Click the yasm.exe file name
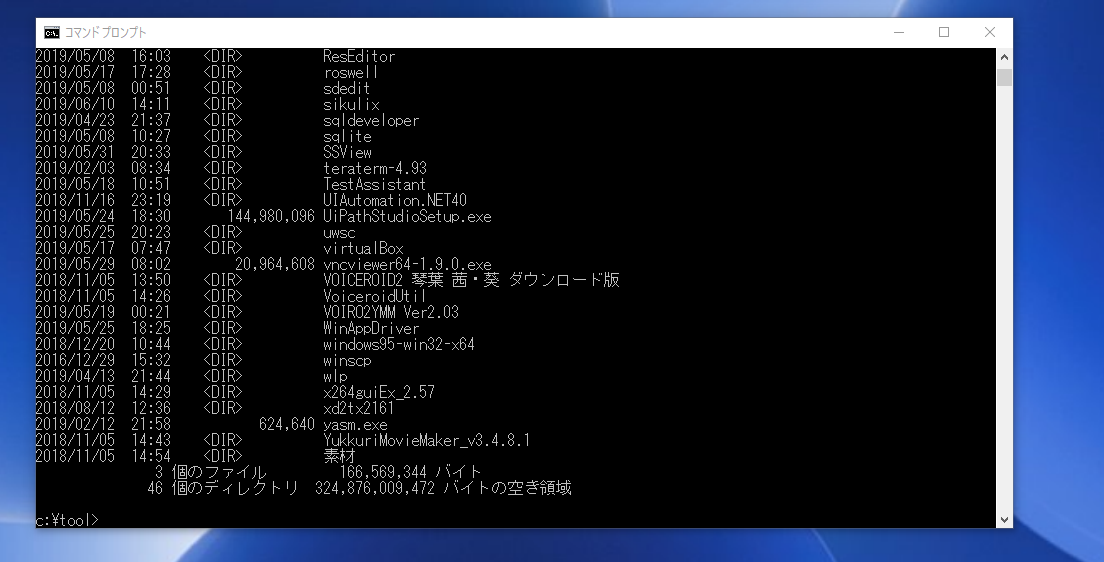Screen dimensions: 1104x562 355,425
